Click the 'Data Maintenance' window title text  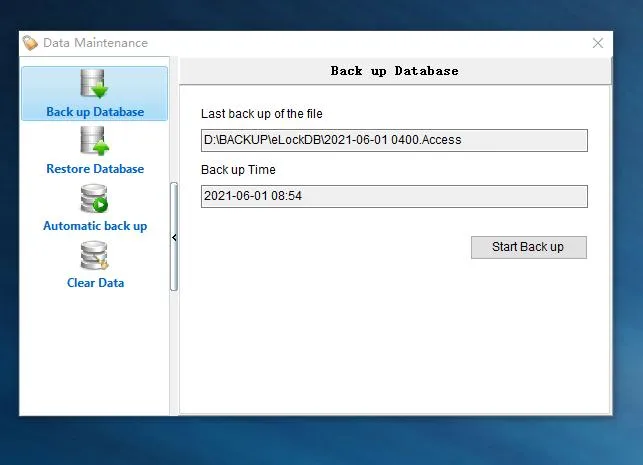click(95, 43)
